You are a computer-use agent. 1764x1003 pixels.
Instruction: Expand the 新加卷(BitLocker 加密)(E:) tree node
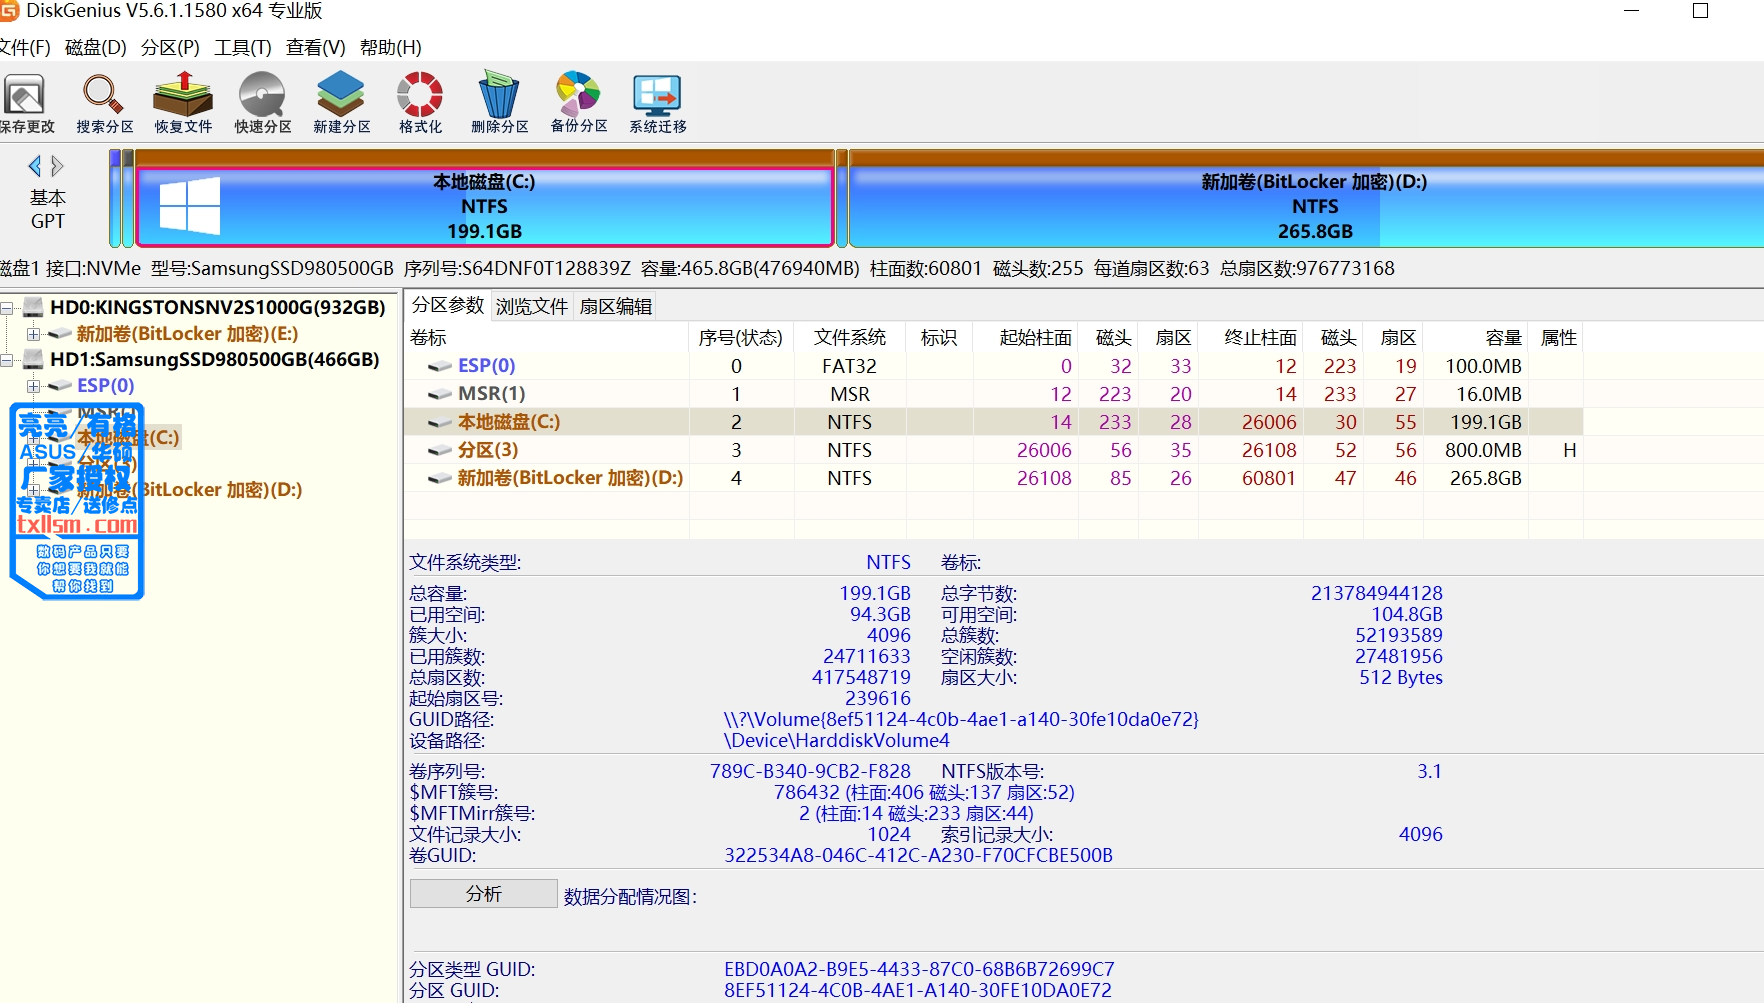33,334
